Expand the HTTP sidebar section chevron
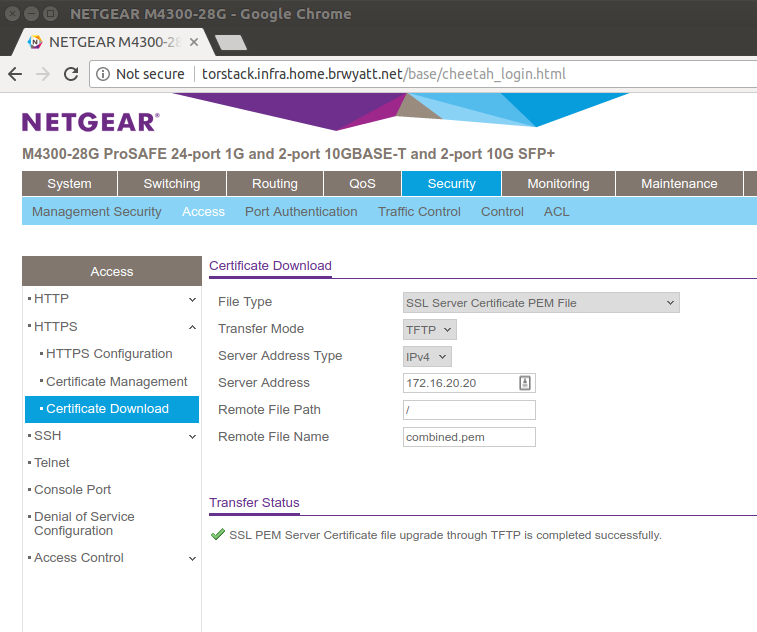Screen dimensions: 757x632 click(x=192, y=300)
